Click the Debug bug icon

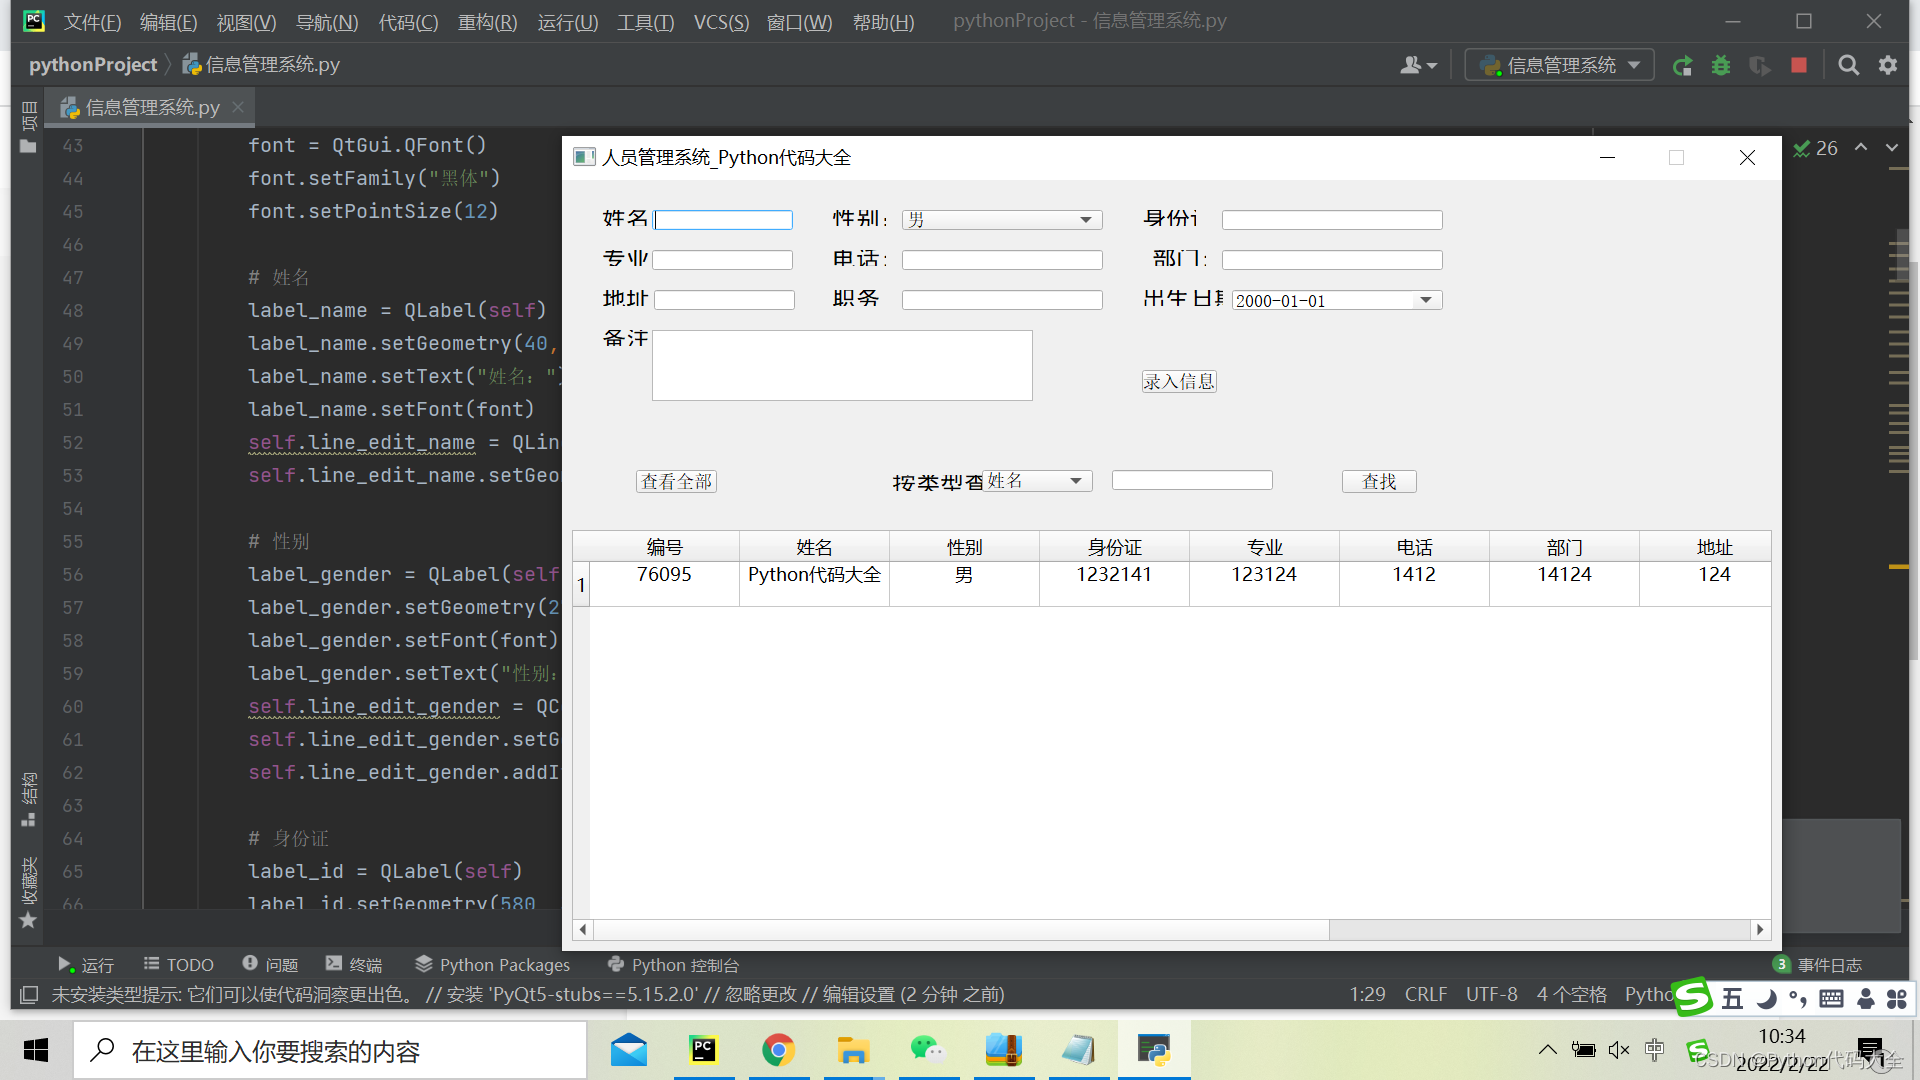click(x=1721, y=66)
